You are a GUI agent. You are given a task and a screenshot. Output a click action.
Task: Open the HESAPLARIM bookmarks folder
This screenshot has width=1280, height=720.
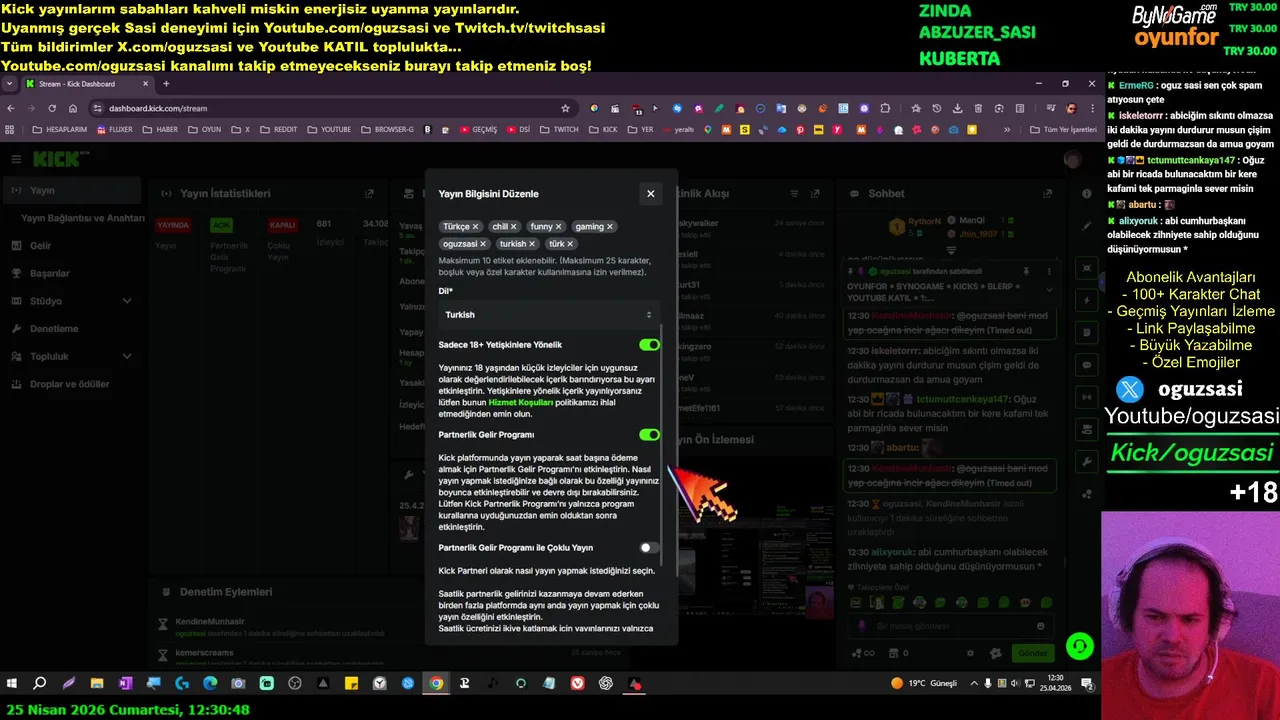(x=60, y=129)
